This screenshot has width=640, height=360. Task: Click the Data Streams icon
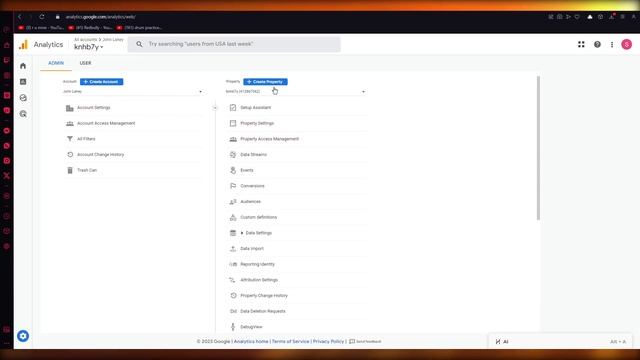pos(233,154)
